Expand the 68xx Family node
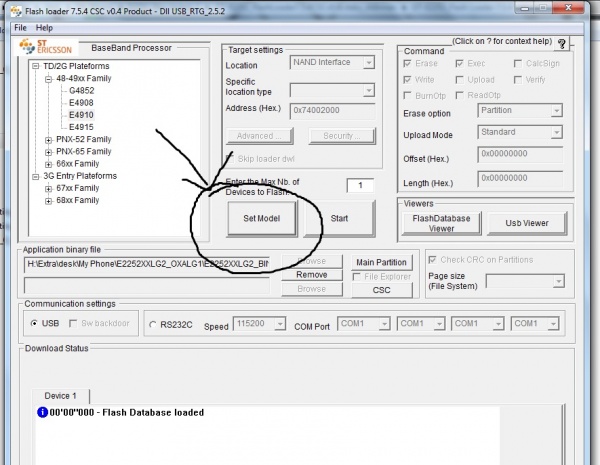 48,201
